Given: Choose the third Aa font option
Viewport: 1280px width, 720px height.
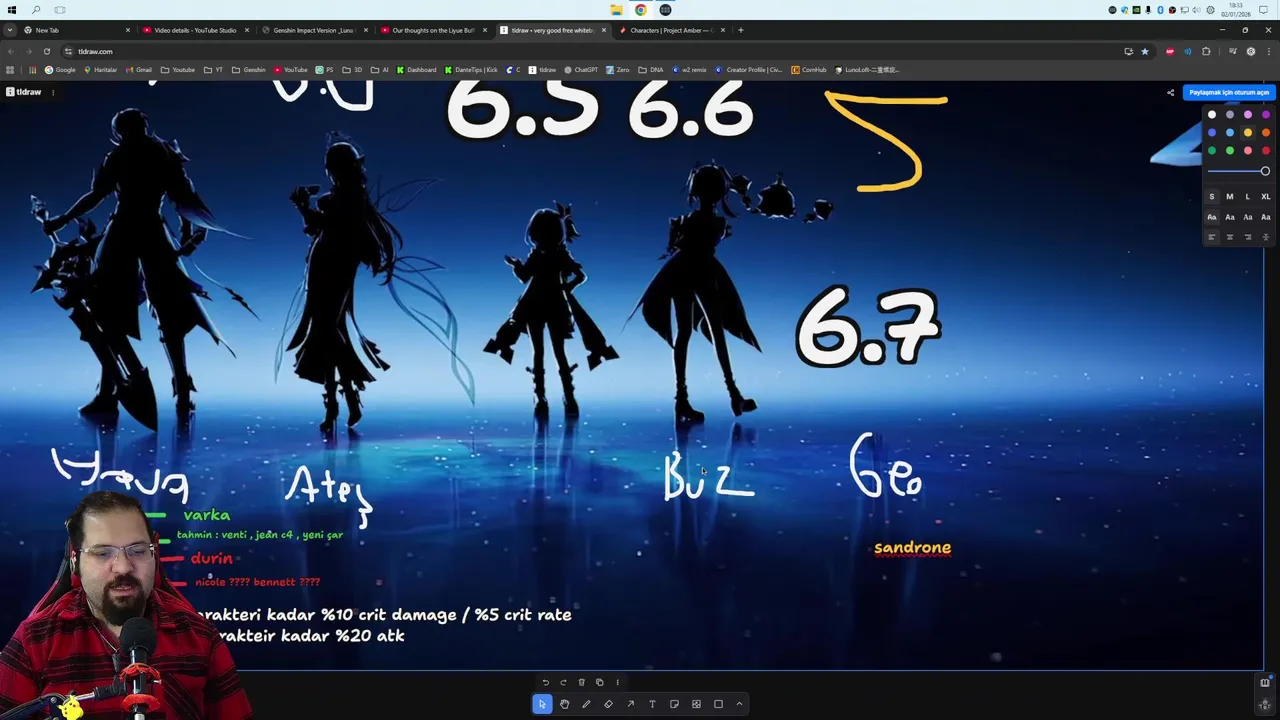Looking at the screenshot, I should click(x=1248, y=217).
